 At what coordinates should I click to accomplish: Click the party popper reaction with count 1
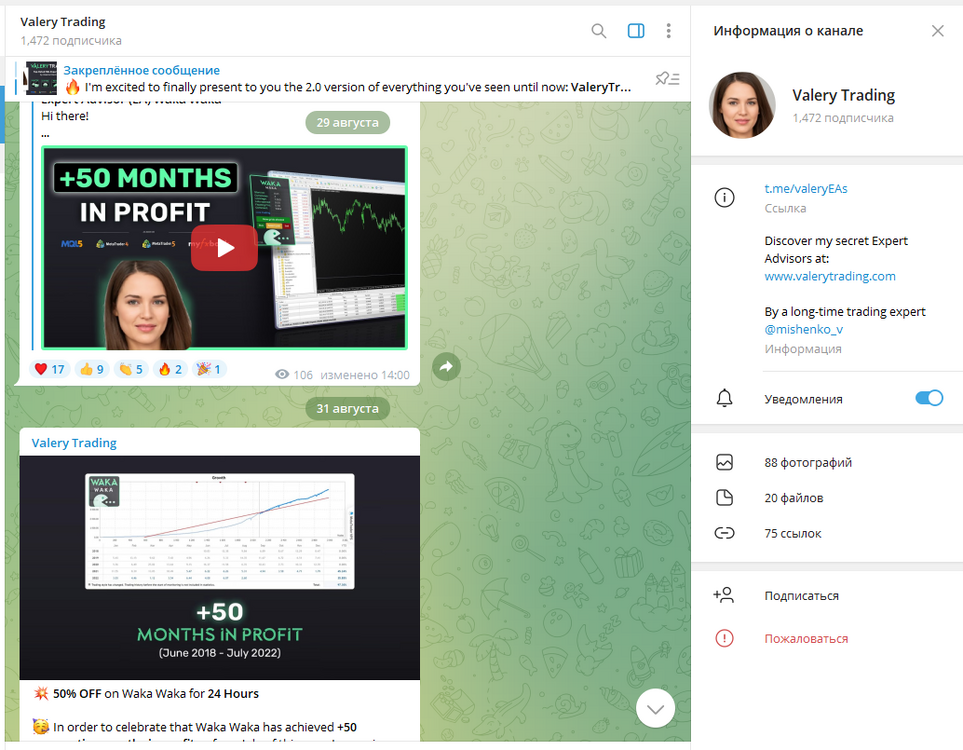coord(209,369)
